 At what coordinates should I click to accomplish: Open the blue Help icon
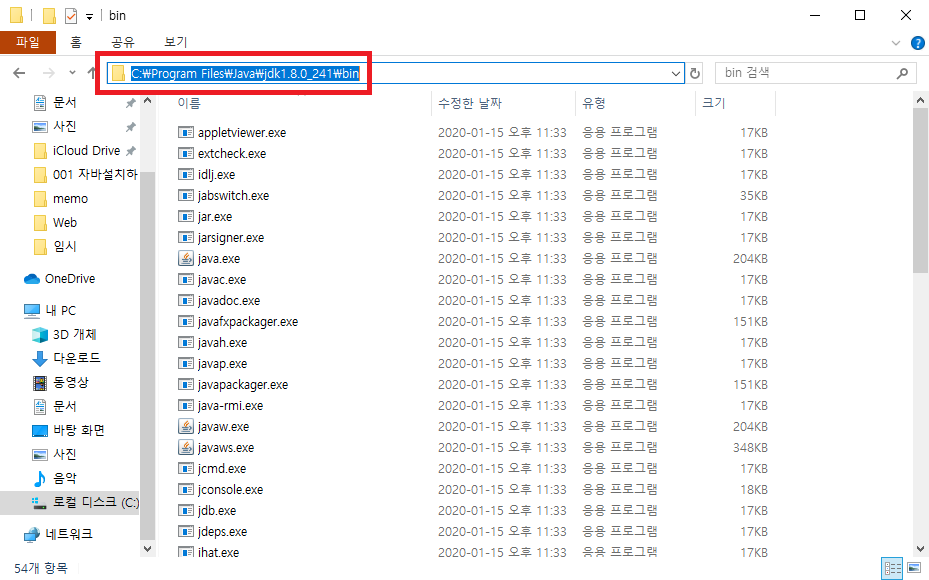[x=918, y=43]
